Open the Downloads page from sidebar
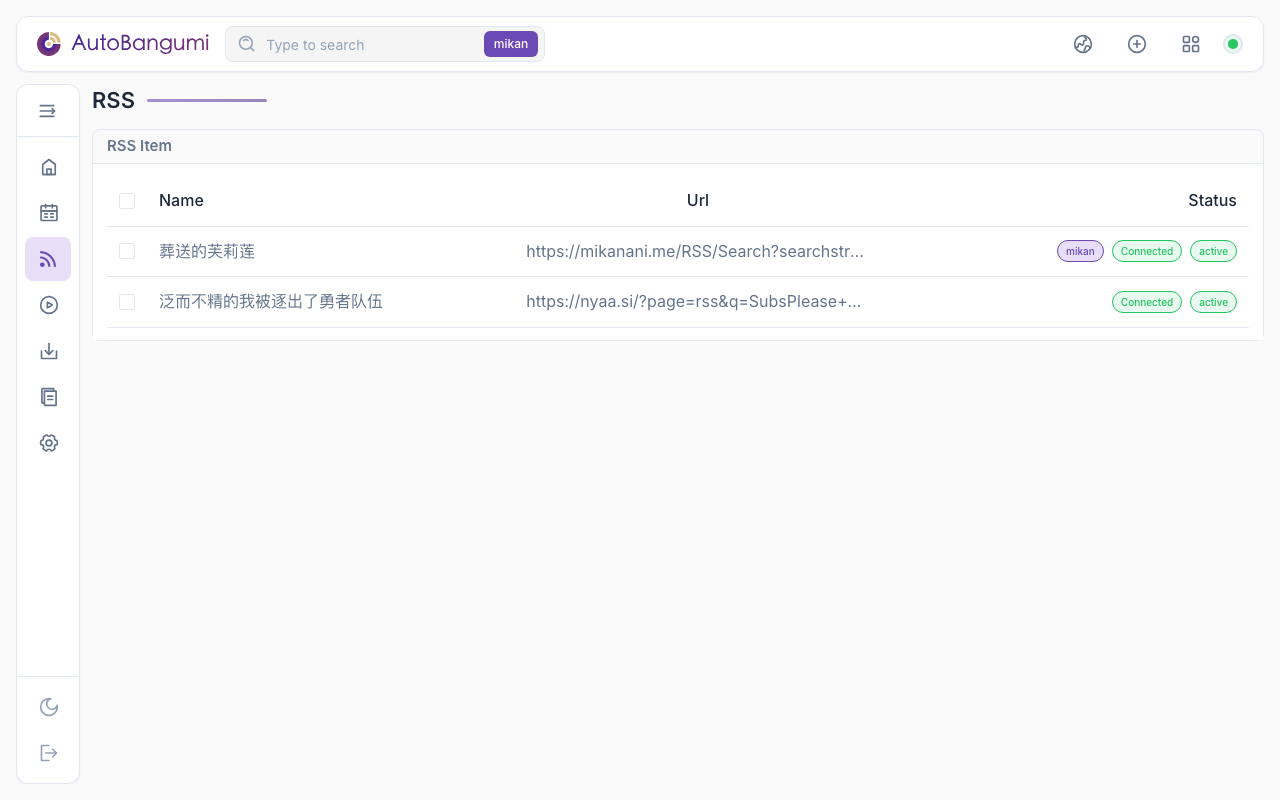The image size is (1280, 800). click(x=48, y=351)
